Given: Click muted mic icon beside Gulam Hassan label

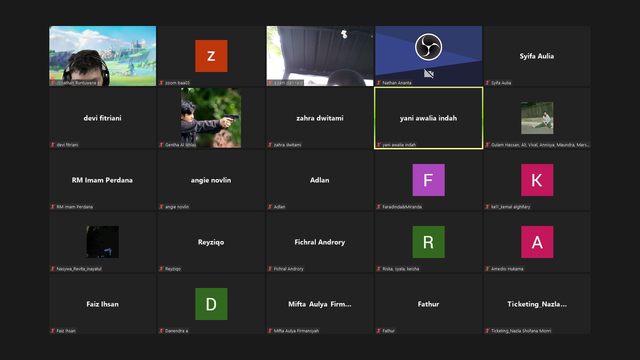Looking at the screenshot, I should 487,145.
